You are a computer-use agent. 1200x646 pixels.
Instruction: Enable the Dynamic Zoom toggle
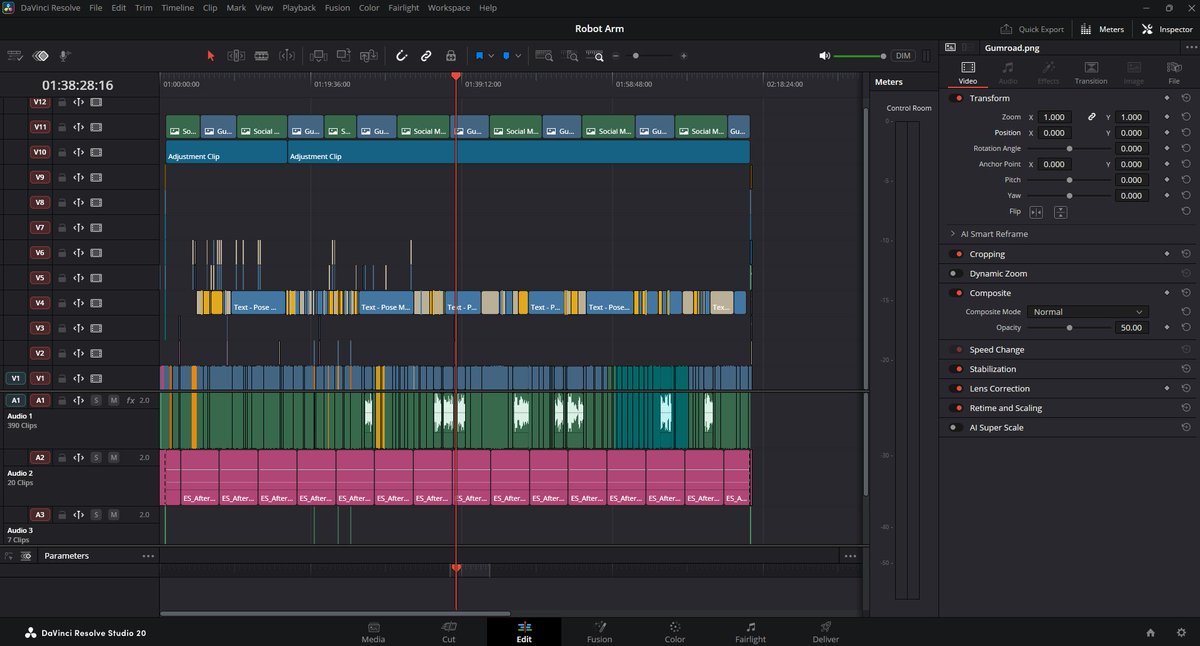957,273
